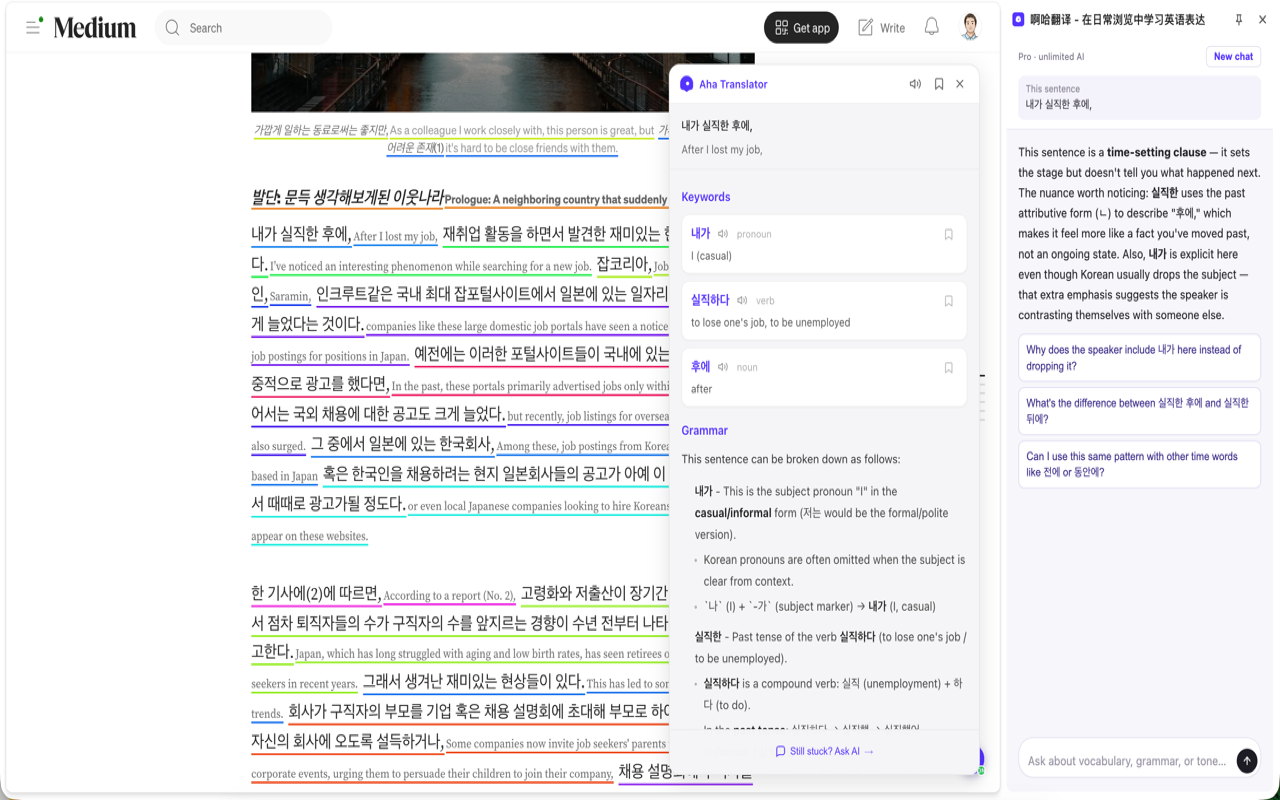
Task: Click the keyword 후에 in Keywords list
Action: [x=700, y=367]
